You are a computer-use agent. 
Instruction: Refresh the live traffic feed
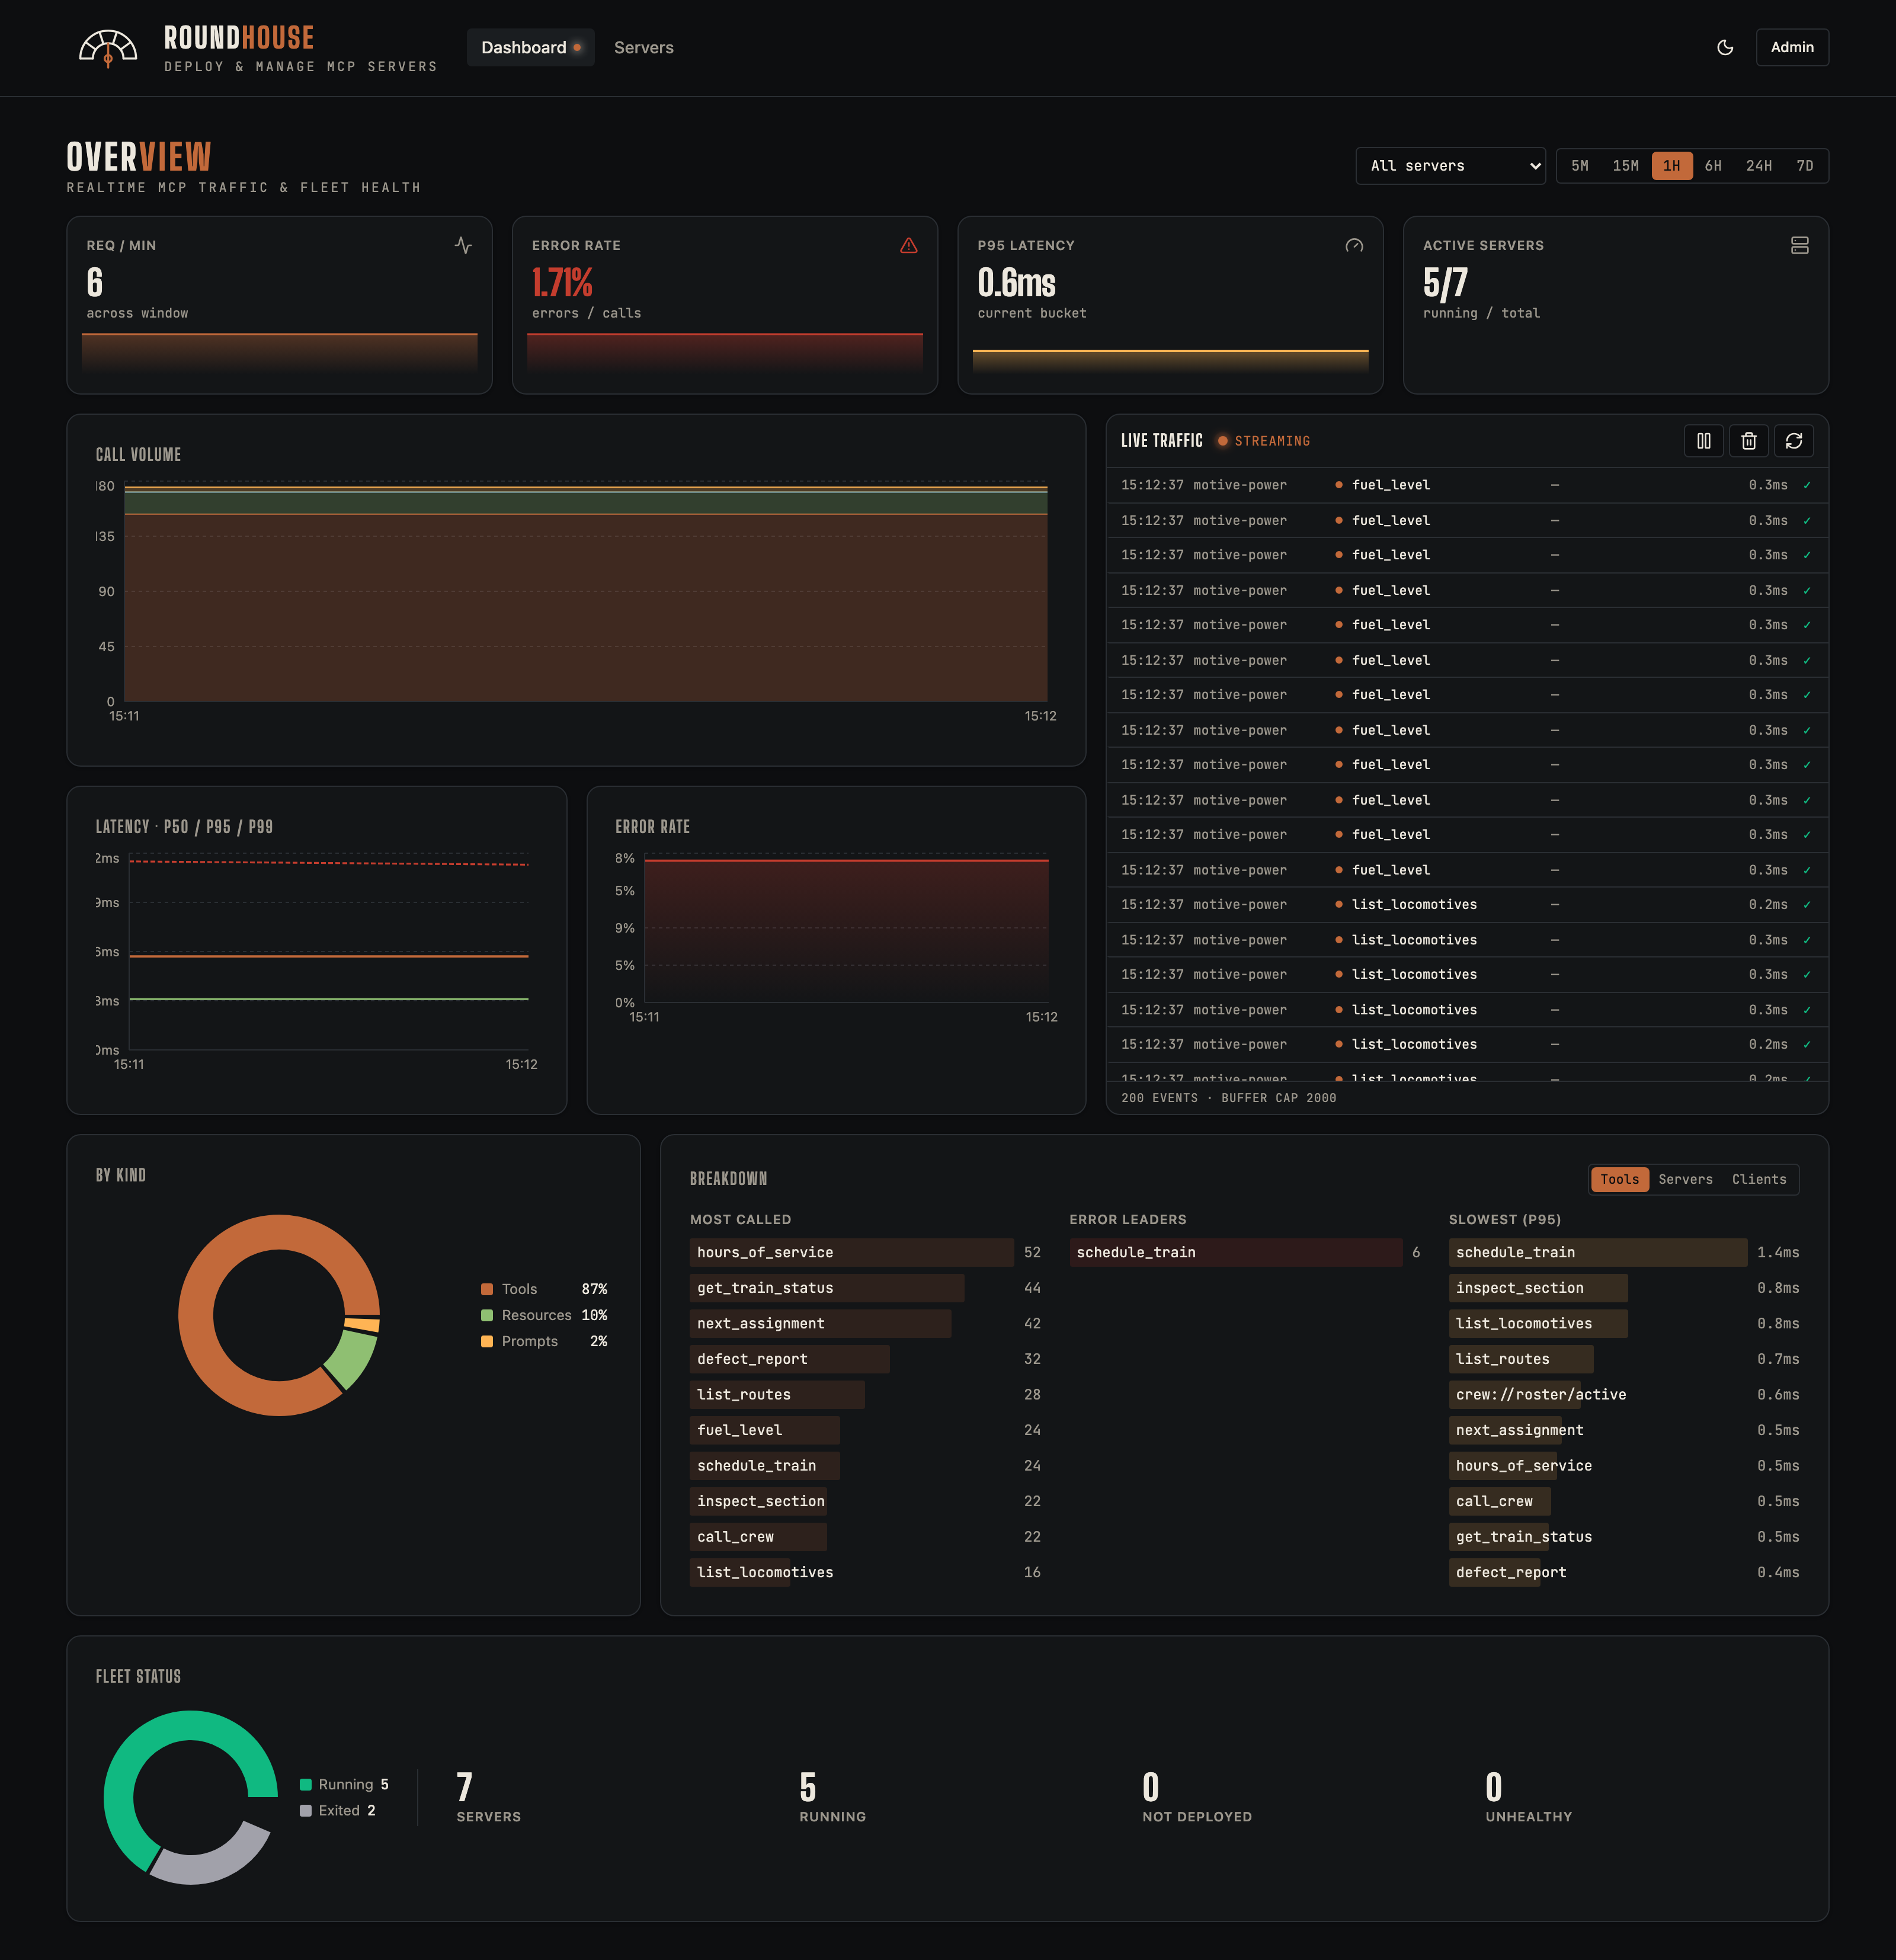coord(1794,441)
